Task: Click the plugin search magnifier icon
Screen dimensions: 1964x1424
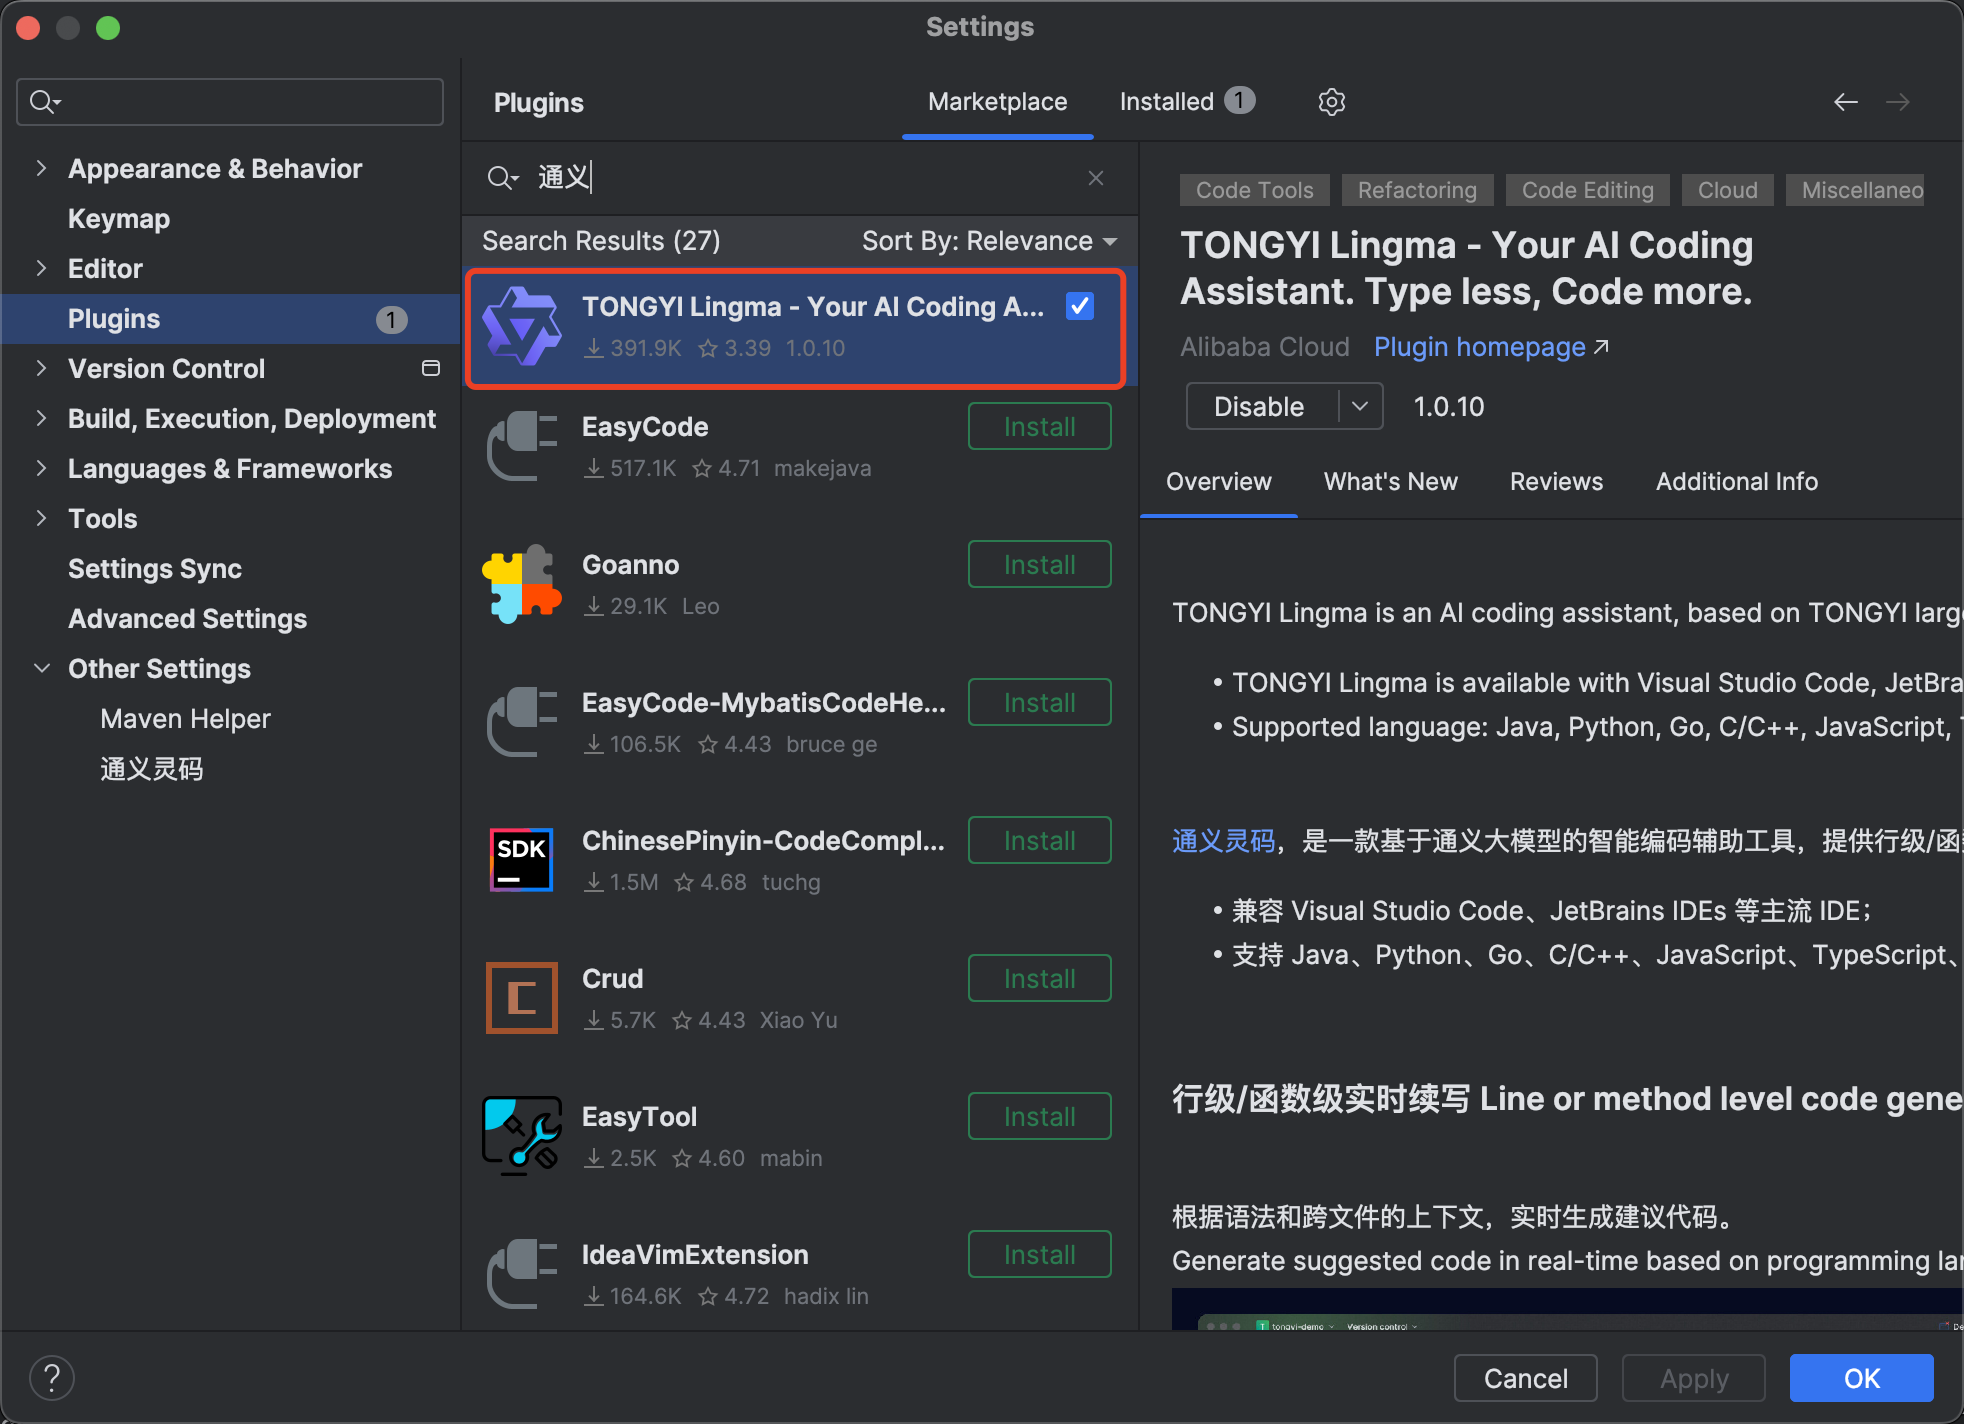Action: [502, 178]
